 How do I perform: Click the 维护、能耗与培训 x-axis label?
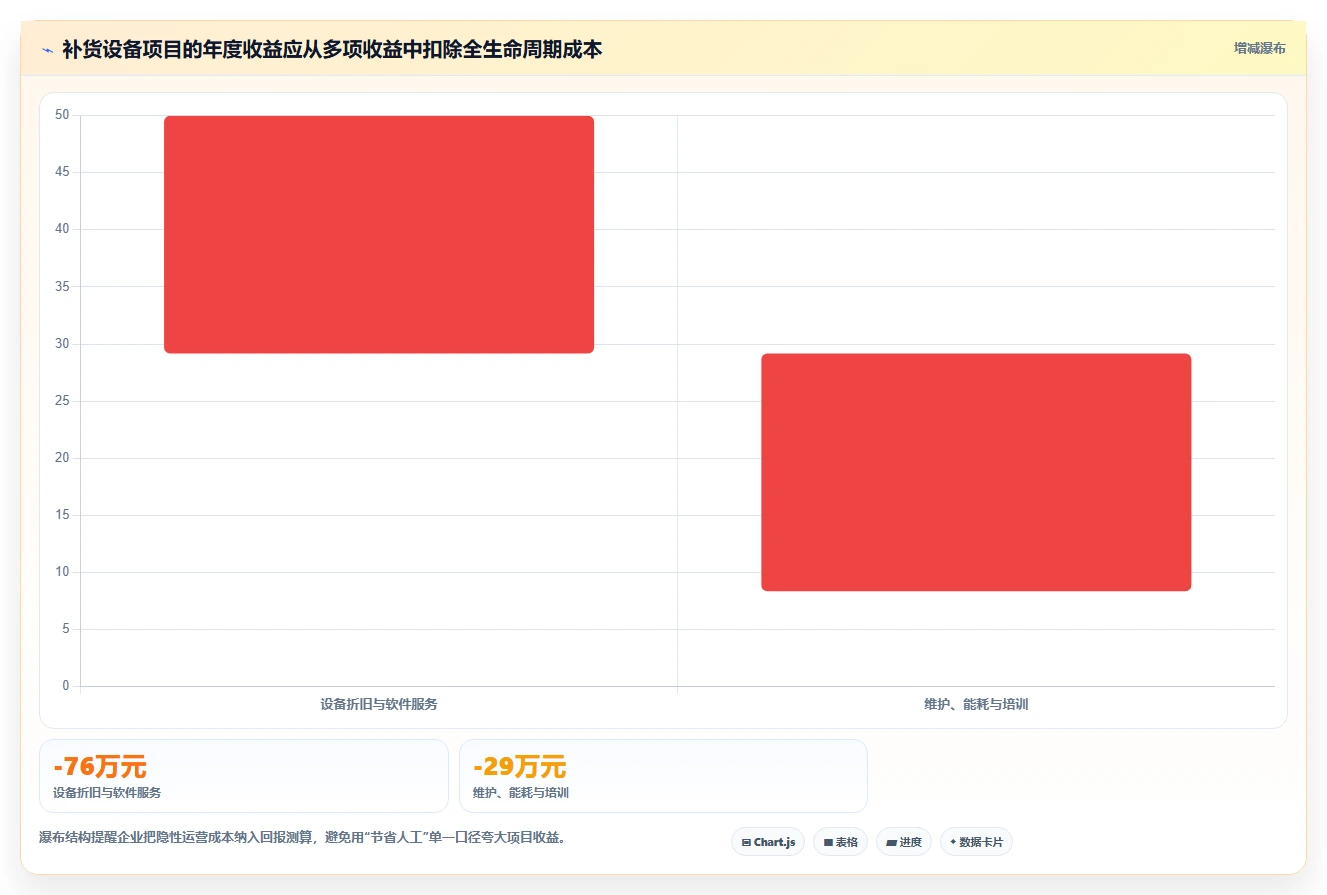[976, 704]
